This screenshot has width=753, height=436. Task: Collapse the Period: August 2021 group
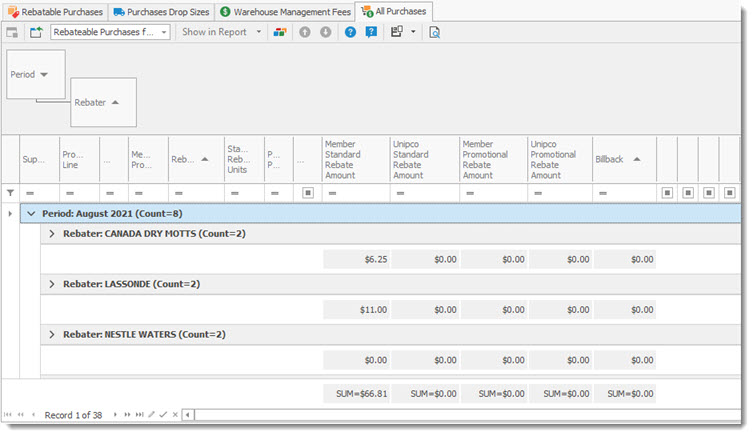tap(31, 213)
